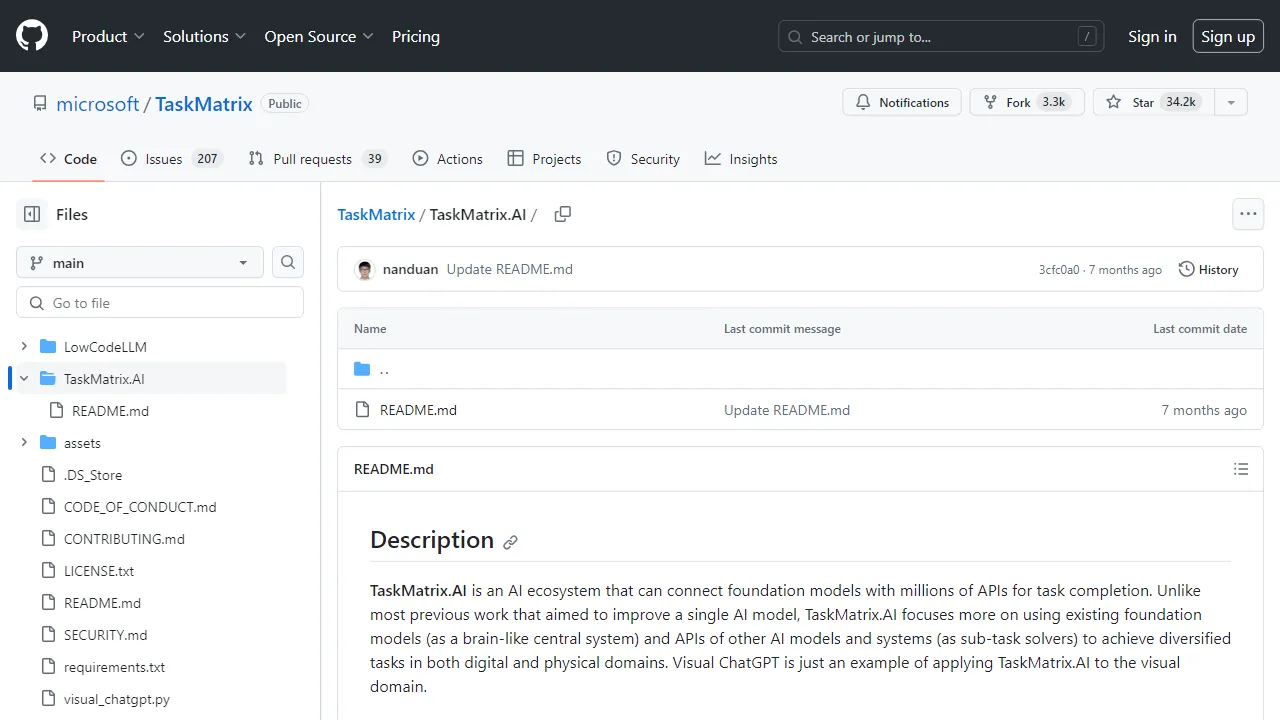
Task: Click the Update README.md message in table row
Action: point(787,410)
